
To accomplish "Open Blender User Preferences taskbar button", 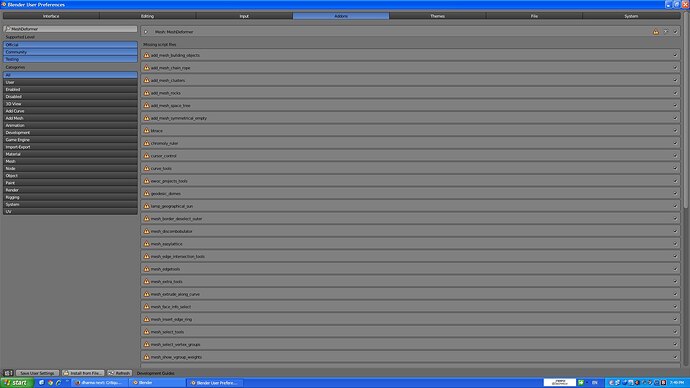I will [215, 383].
